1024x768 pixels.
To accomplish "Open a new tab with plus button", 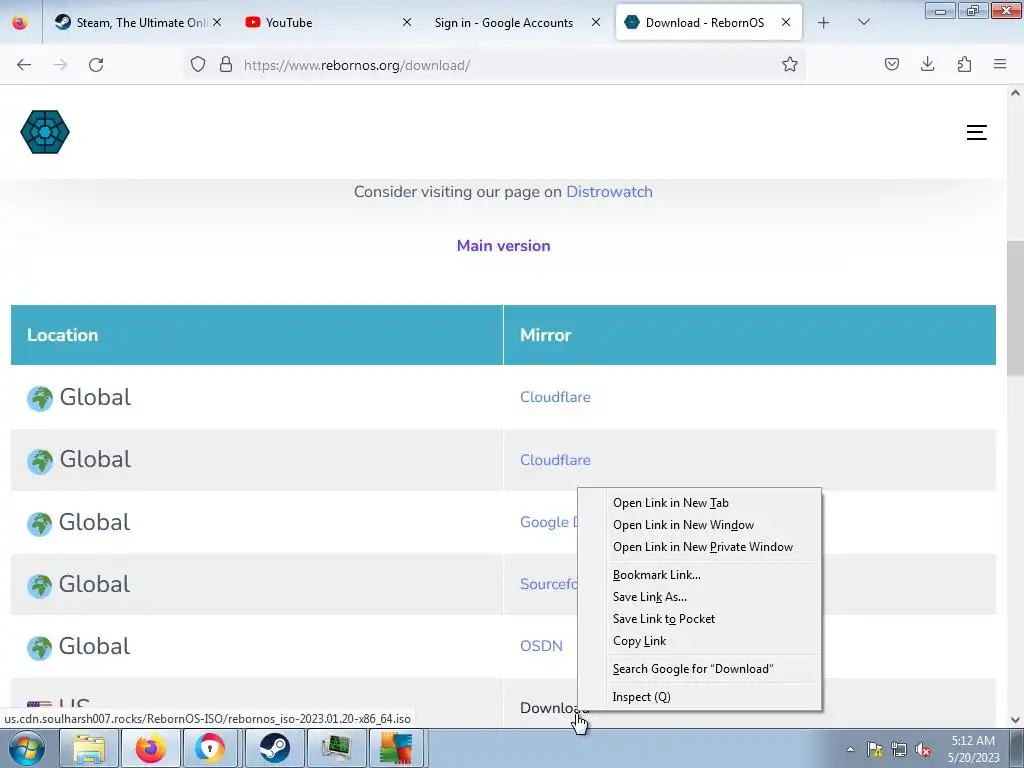I will pyautogui.click(x=824, y=23).
